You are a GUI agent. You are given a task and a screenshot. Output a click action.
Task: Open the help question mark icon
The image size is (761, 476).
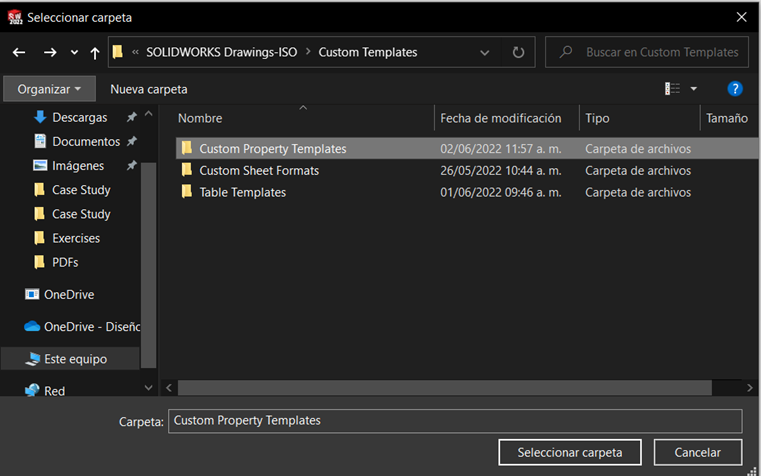tap(735, 89)
